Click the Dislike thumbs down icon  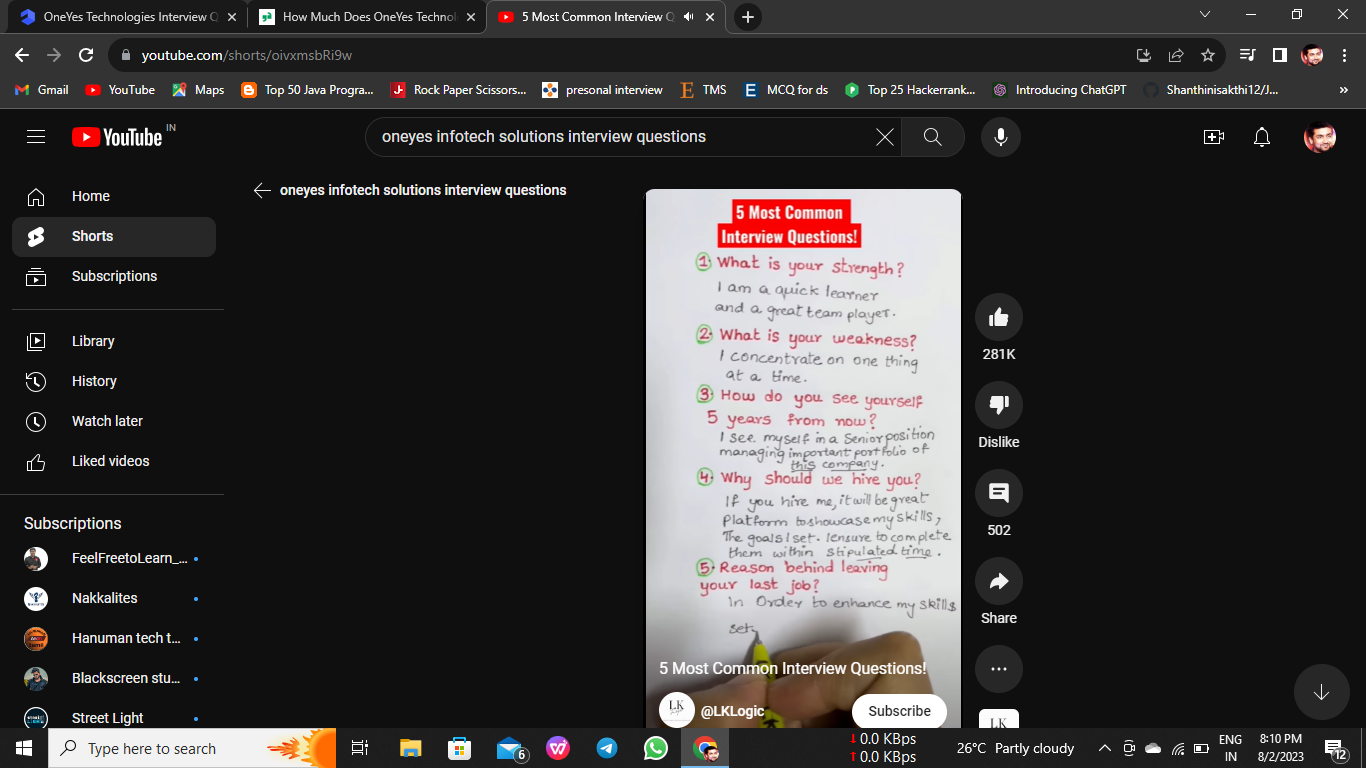(x=998, y=406)
